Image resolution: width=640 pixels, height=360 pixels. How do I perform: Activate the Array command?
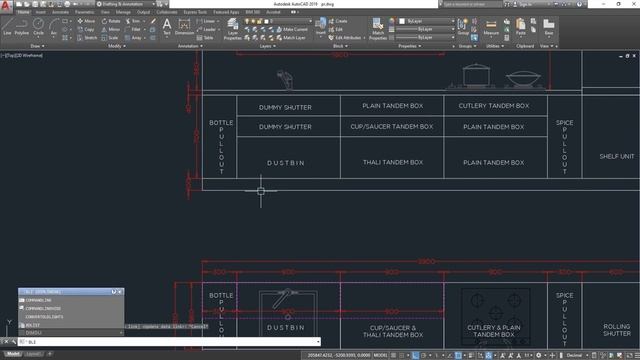pyautogui.click(x=134, y=38)
